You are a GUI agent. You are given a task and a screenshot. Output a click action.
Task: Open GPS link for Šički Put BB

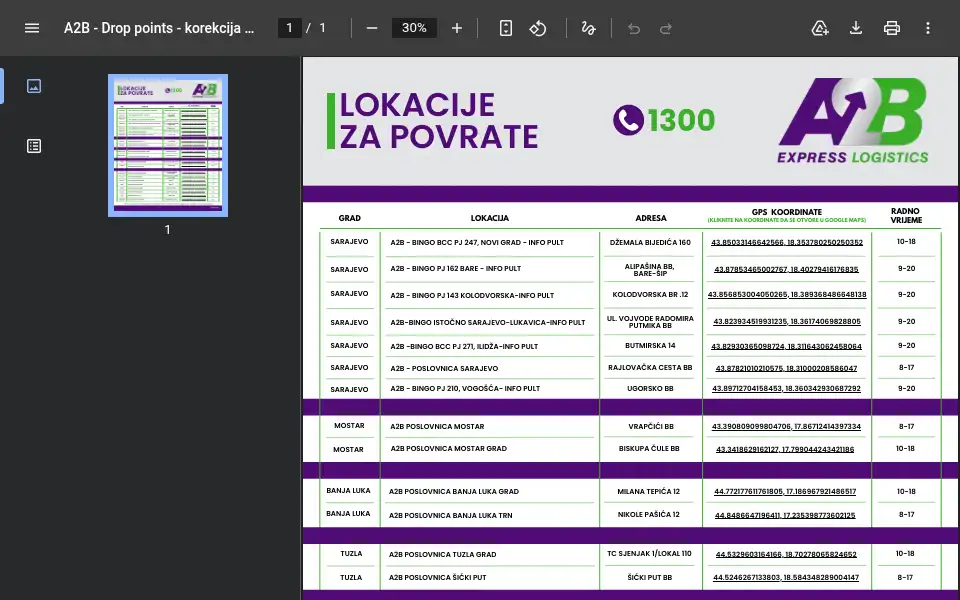[786, 578]
